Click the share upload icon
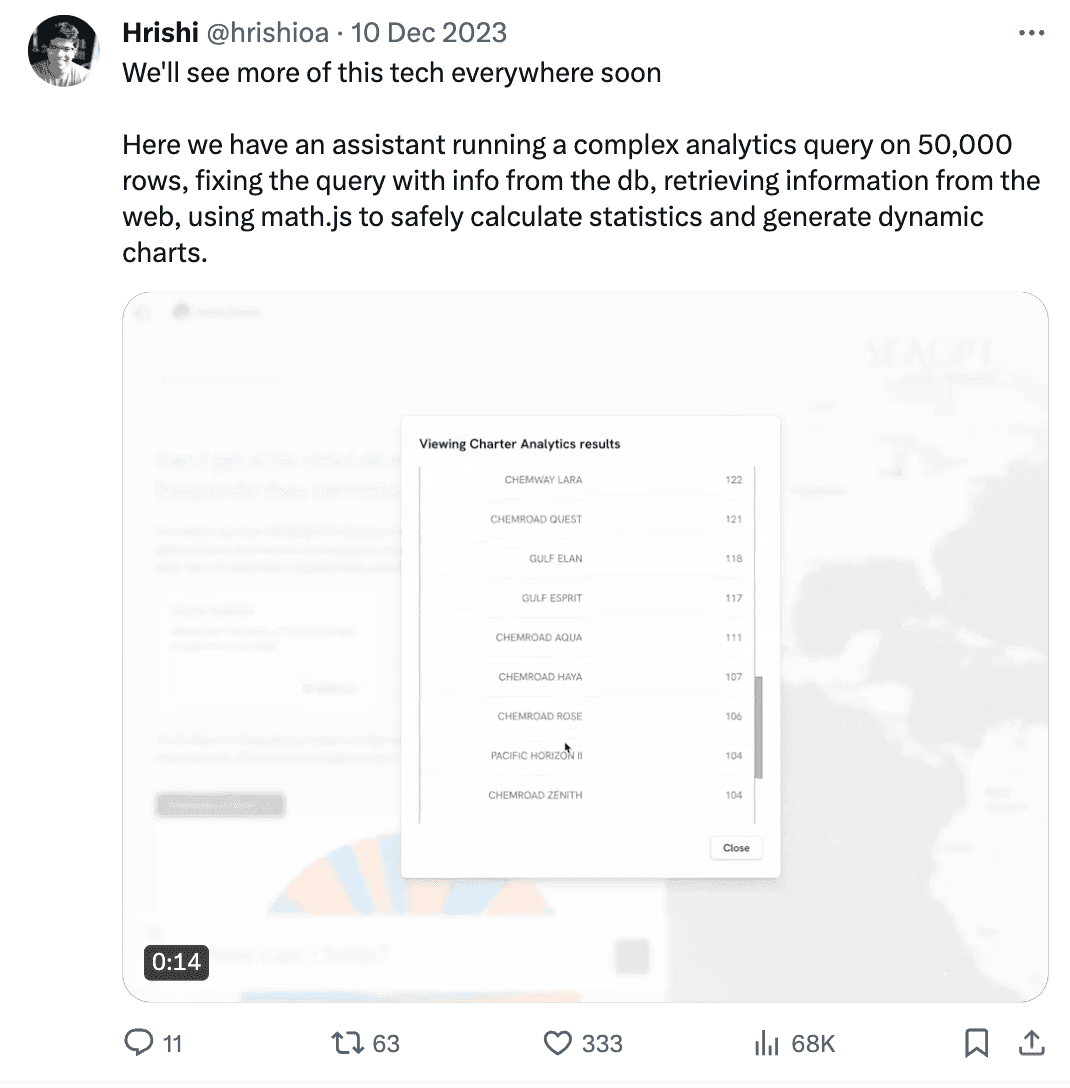Viewport: 1070px width, 1088px height. pyautogui.click(x=1032, y=1043)
